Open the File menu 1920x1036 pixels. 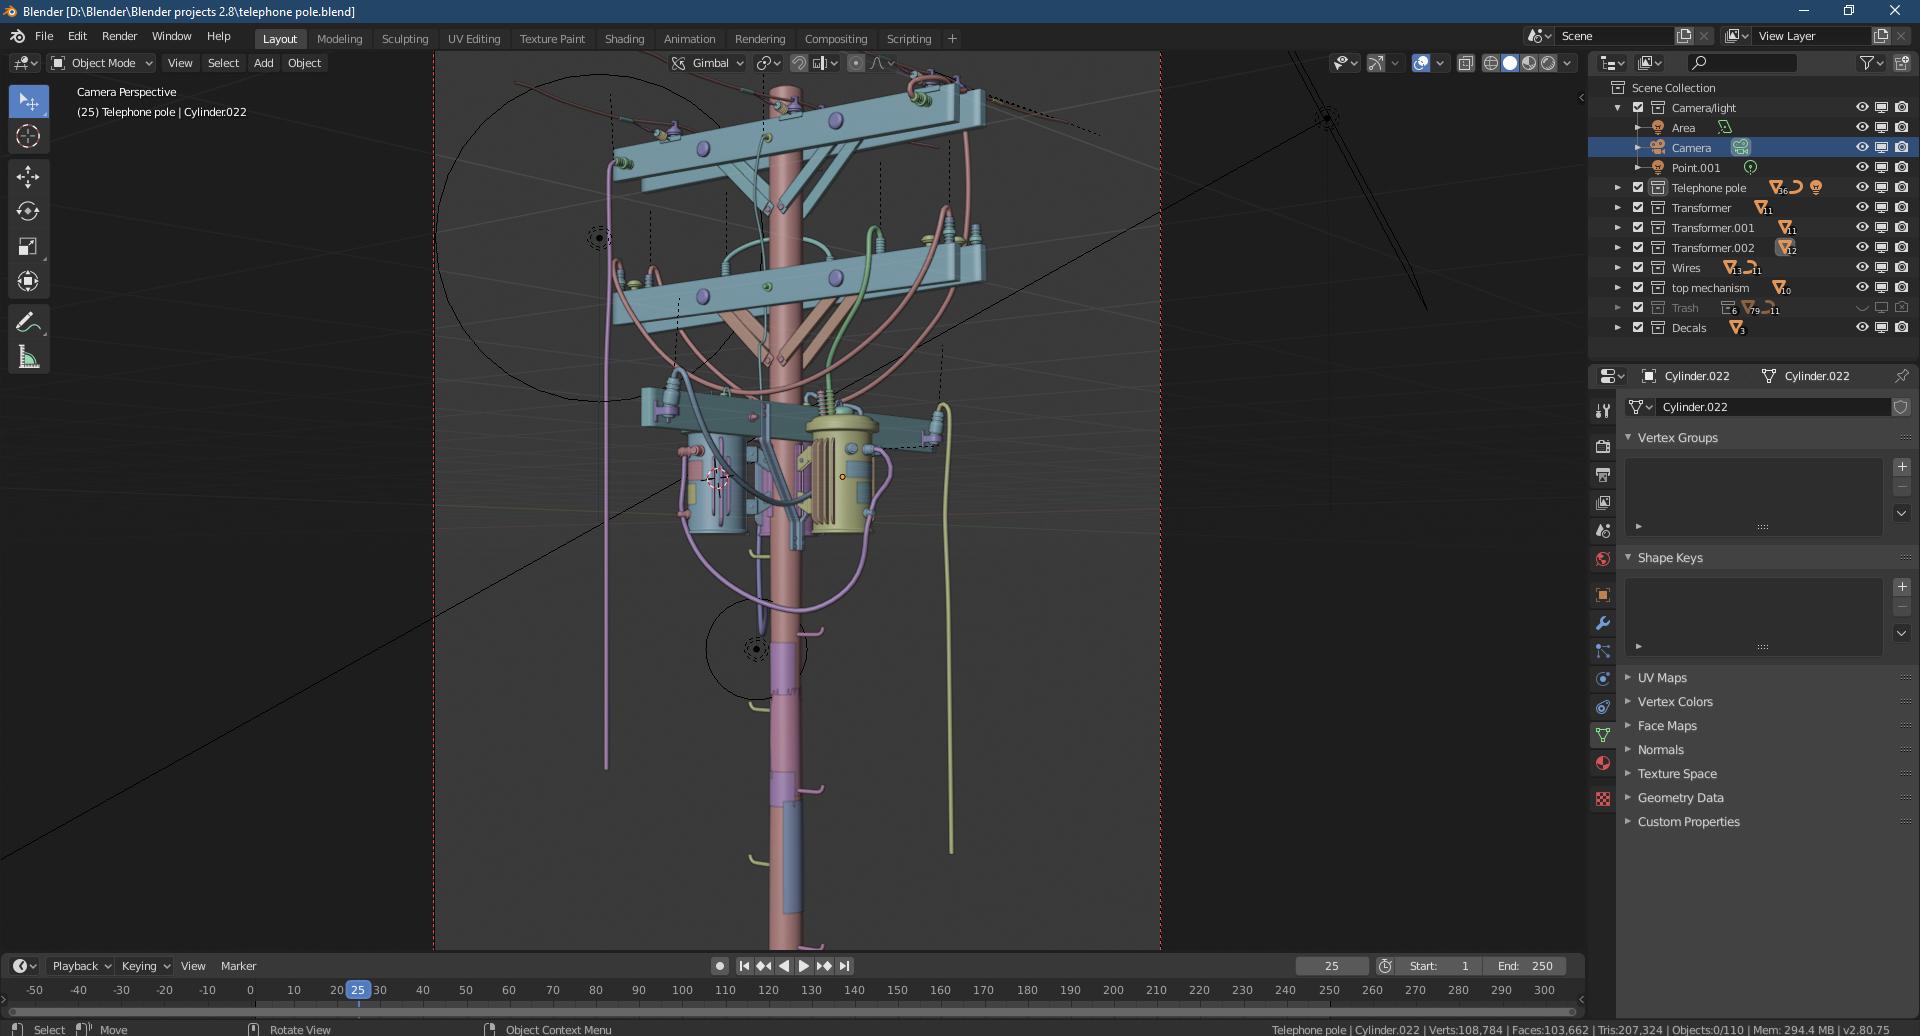point(44,36)
